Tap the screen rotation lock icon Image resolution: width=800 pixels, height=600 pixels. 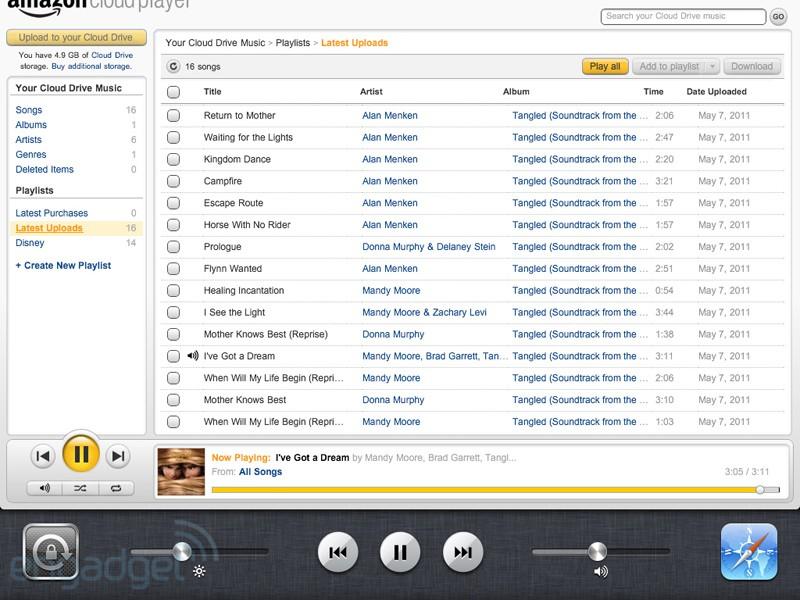click(50, 552)
